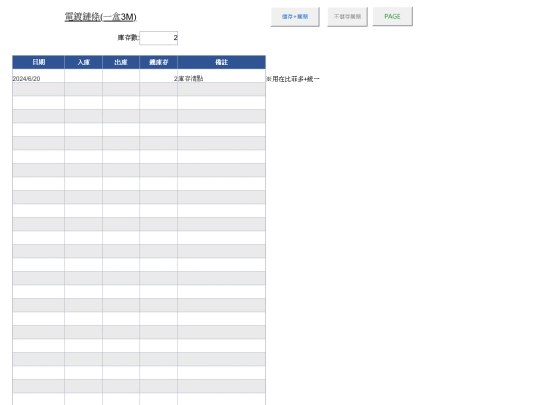Click the 總庫存 column header
Viewport: 540px width, 405px height.
(x=158, y=62)
